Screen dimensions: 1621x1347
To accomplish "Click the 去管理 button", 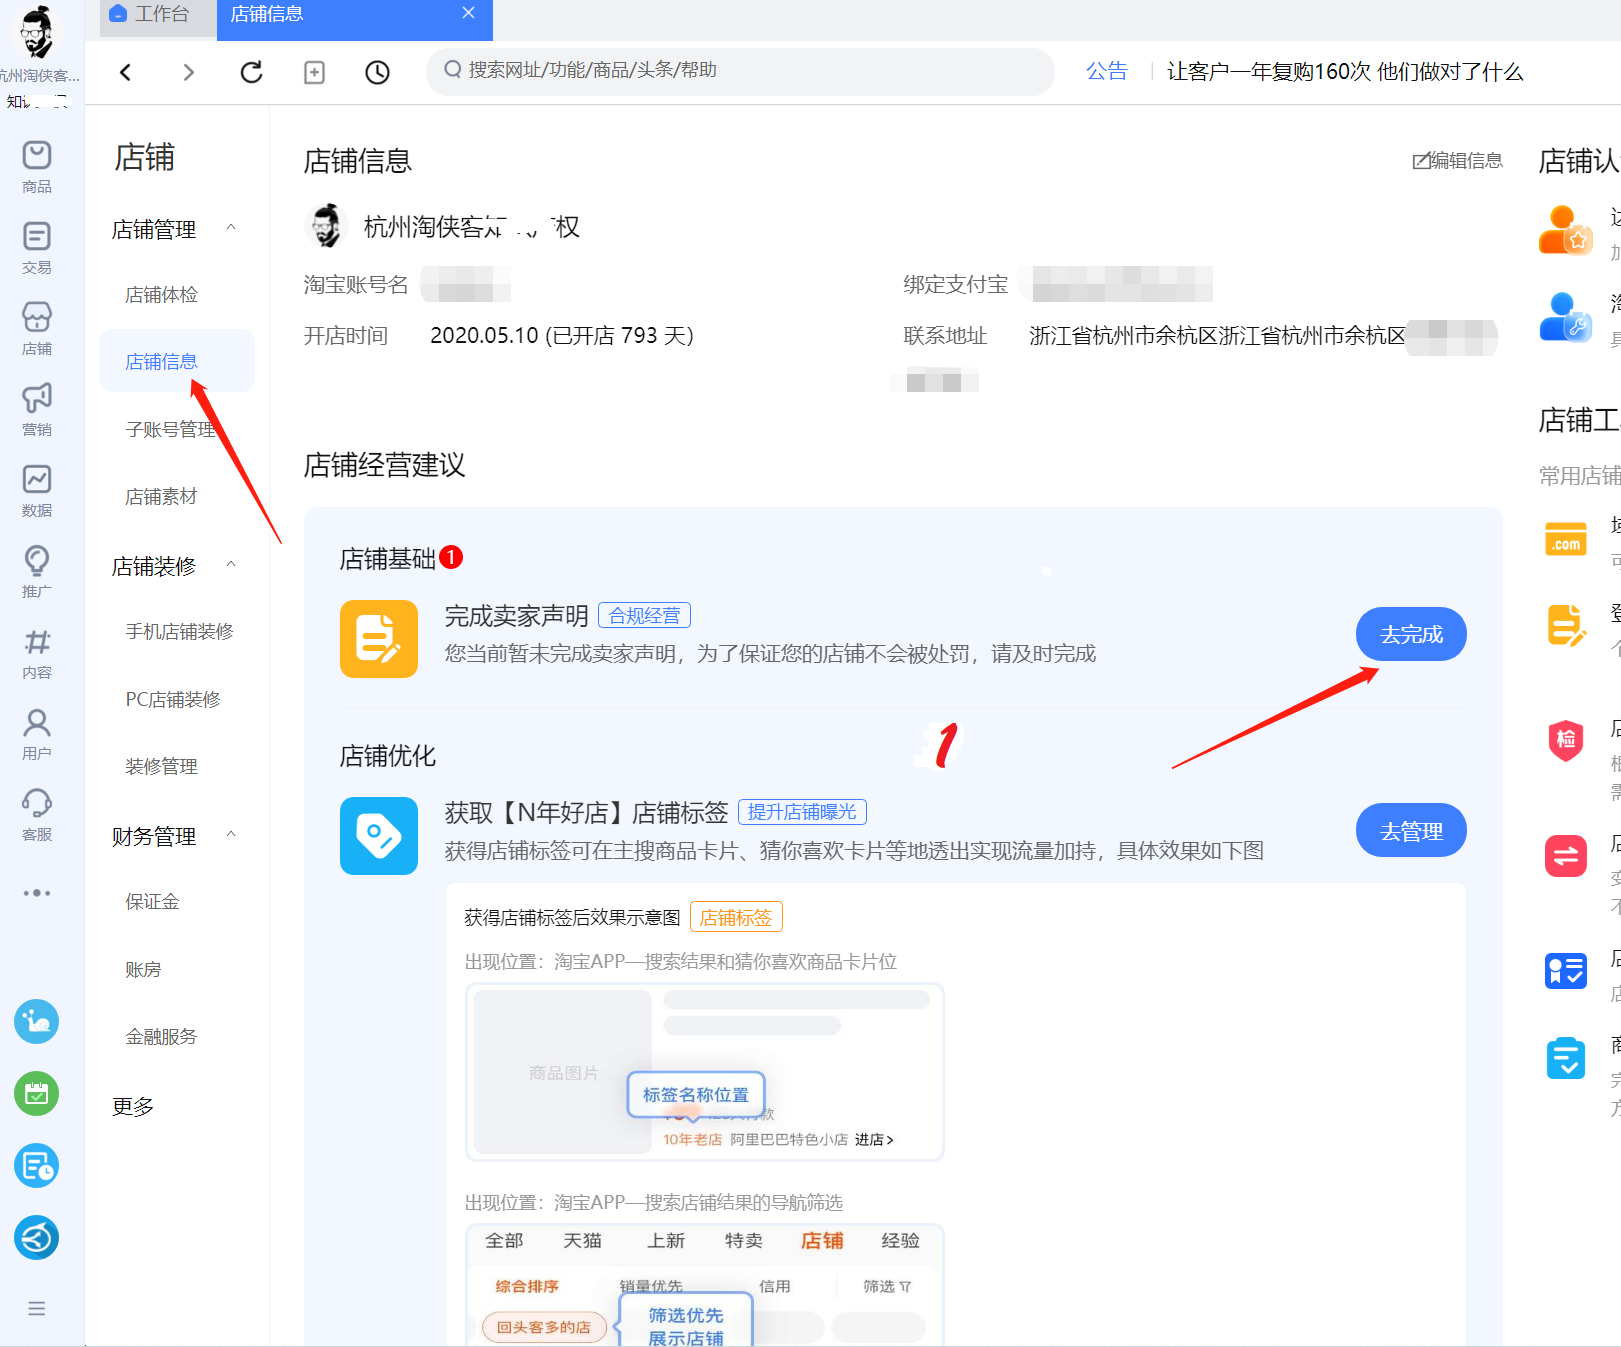I will (1411, 831).
